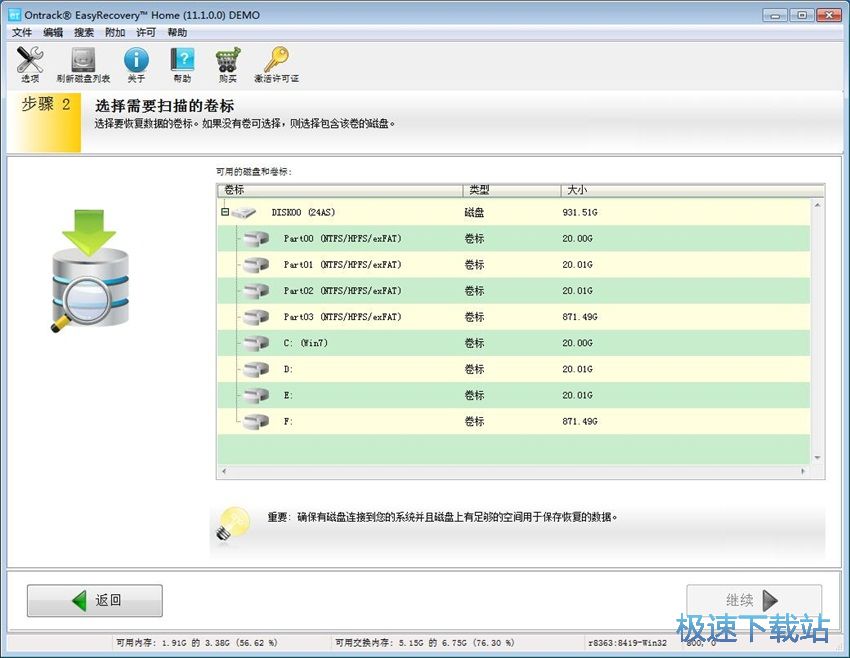Click the 871.49G size in Part03 row
The width and height of the screenshot is (850, 658).
pyautogui.click(x=579, y=317)
